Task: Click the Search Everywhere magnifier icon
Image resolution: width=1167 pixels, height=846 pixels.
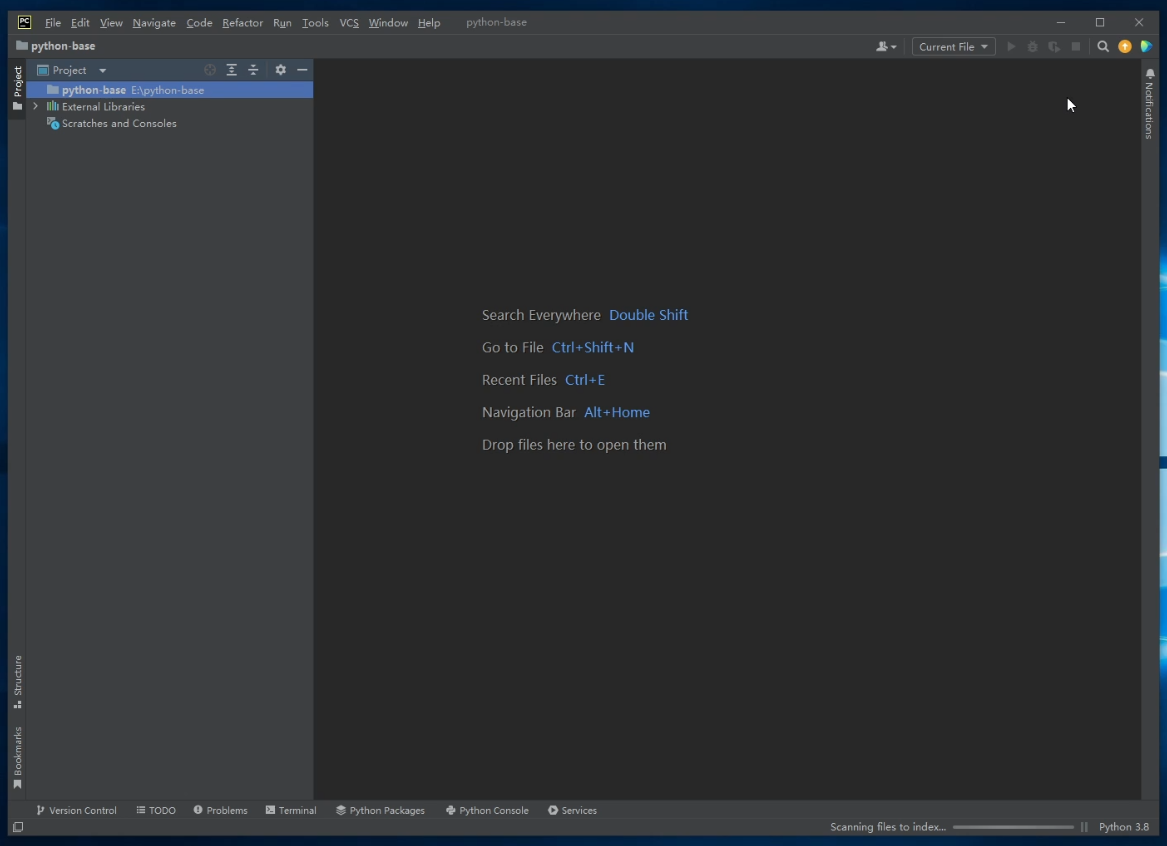Action: point(1102,46)
